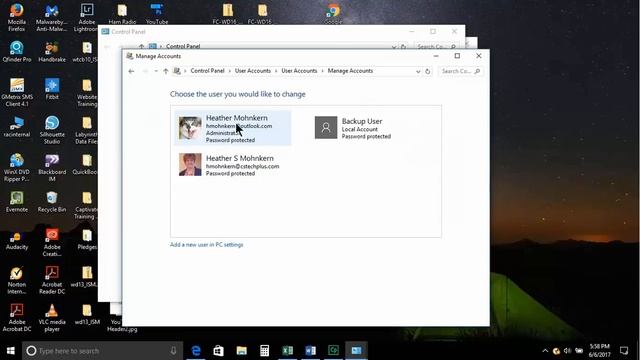Open WinX DVD Ripper desktop icon
Image resolution: width=640 pixels, height=360 pixels.
pyautogui.click(x=17, y=168)
